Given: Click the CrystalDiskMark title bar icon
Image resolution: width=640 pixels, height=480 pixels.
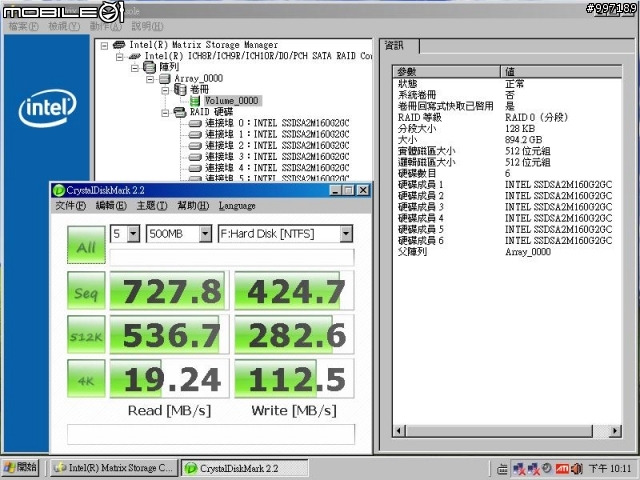Looking at the screenshot, I should pos(59,190).
